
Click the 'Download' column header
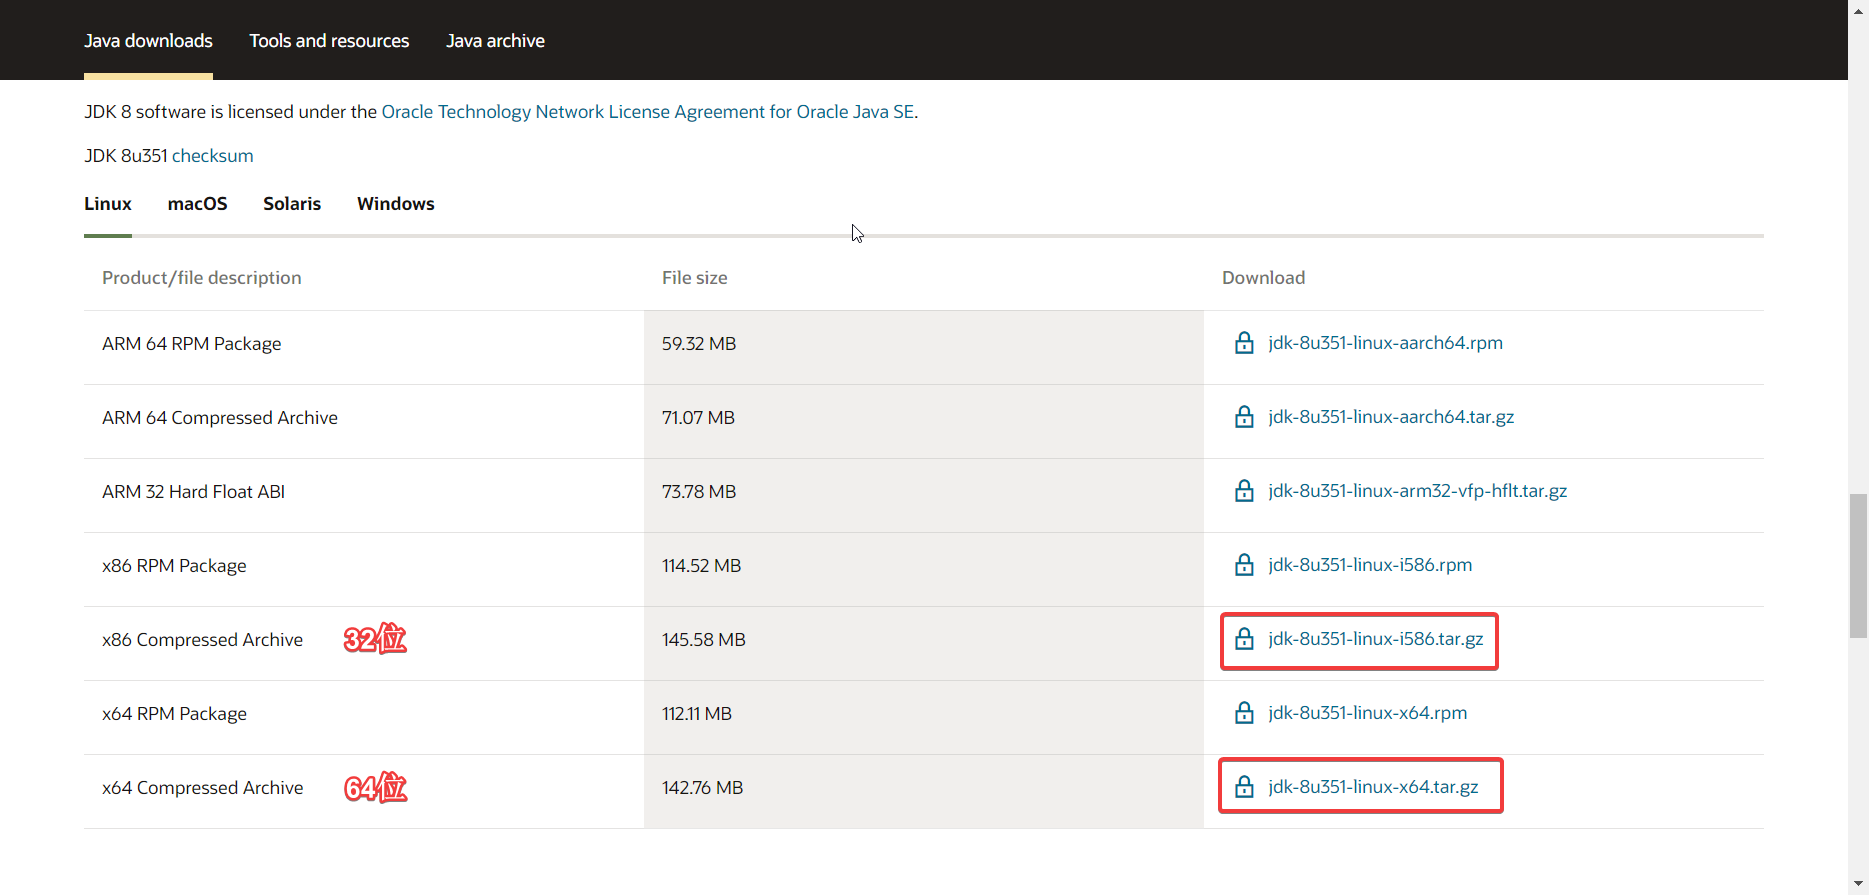tap(1264, 278)
